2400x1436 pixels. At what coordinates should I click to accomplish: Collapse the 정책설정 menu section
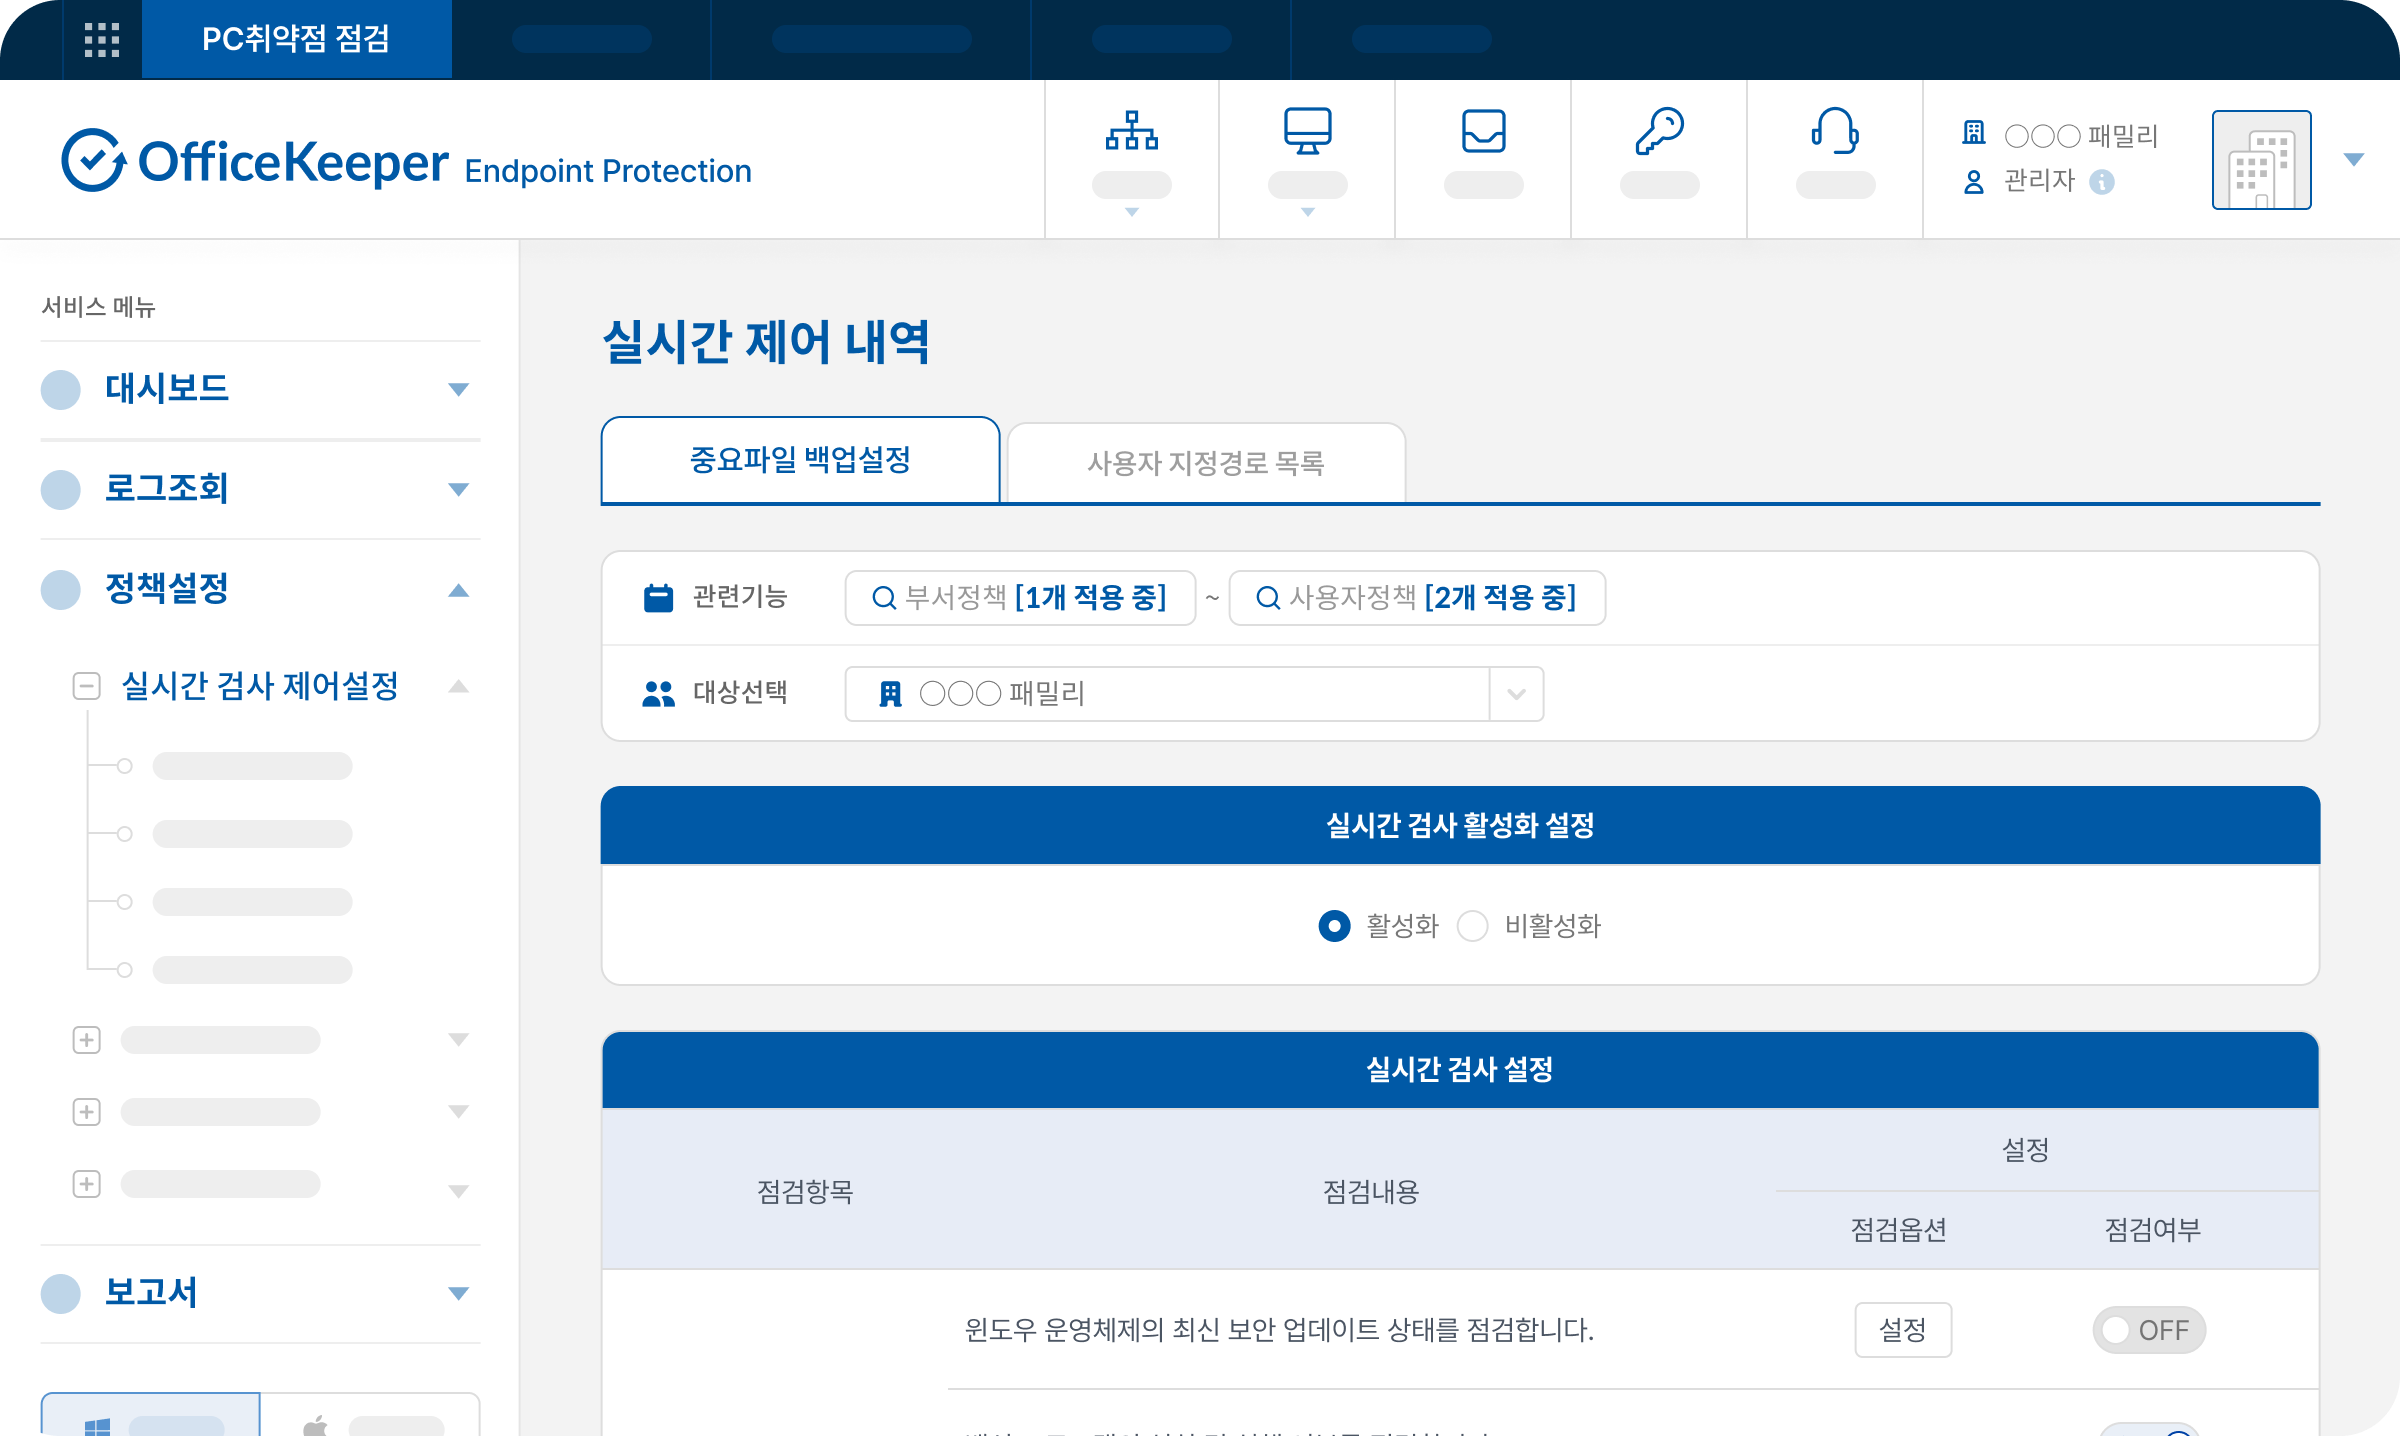point(458,590)
